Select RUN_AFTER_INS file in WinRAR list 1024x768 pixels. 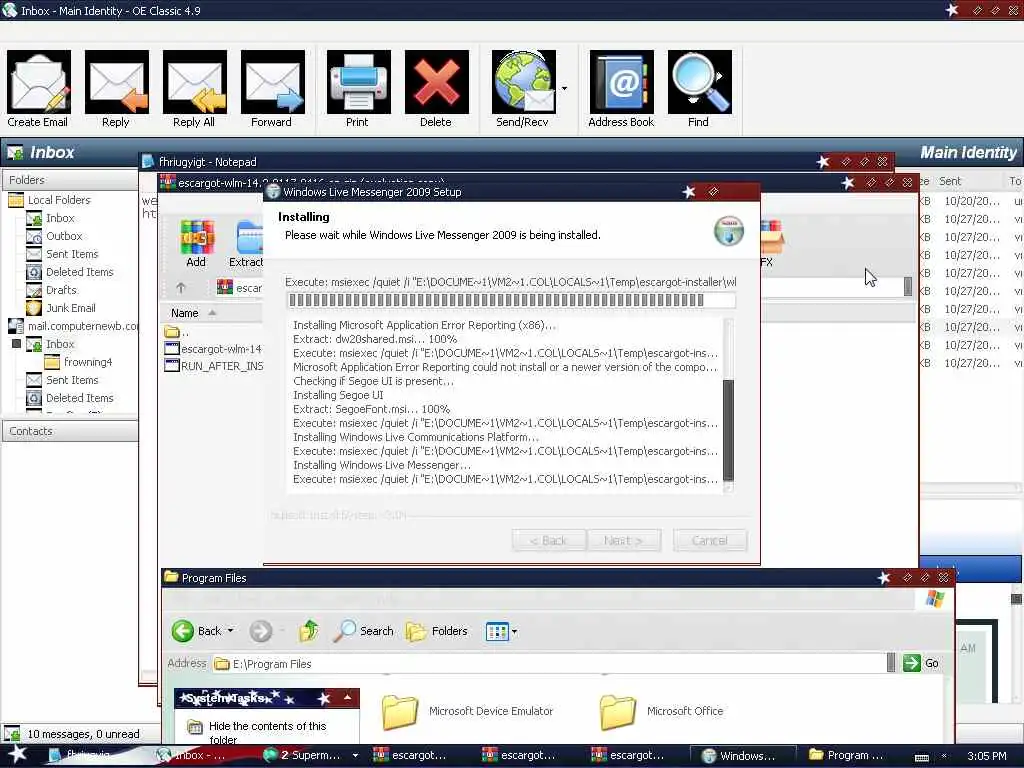coord(213,366)
